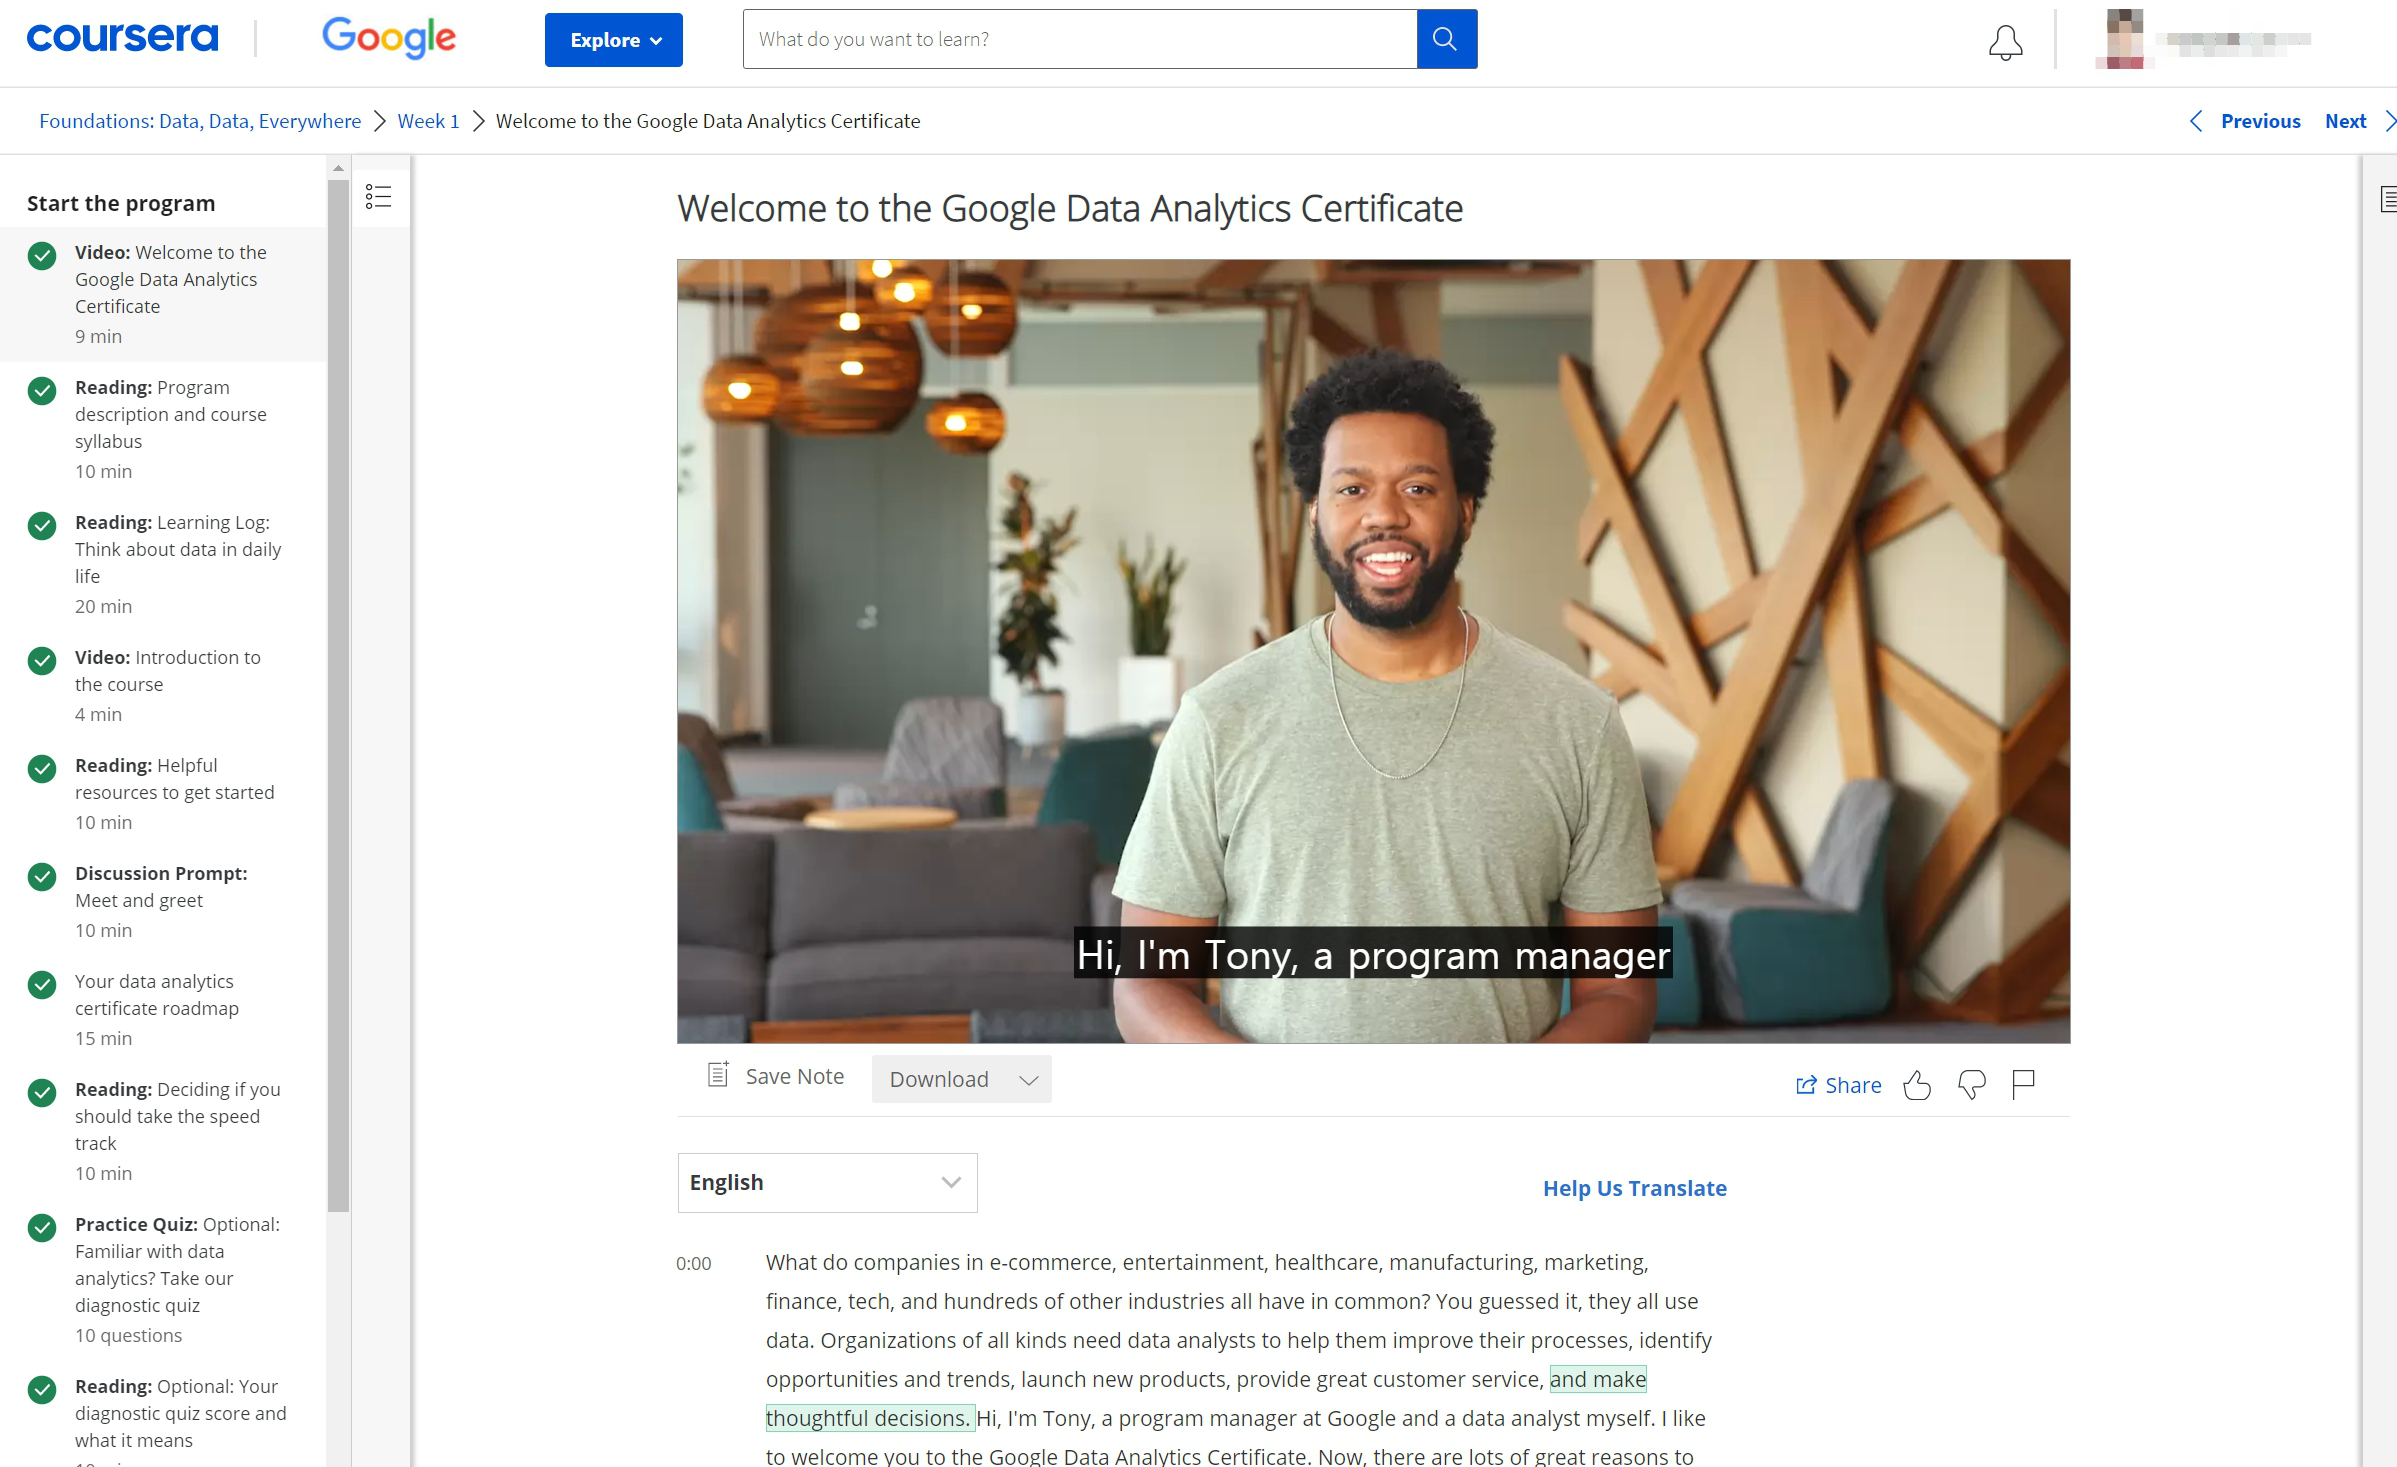Click the thumbs up icon

pyautogui.click(x=1917, y=1085)
